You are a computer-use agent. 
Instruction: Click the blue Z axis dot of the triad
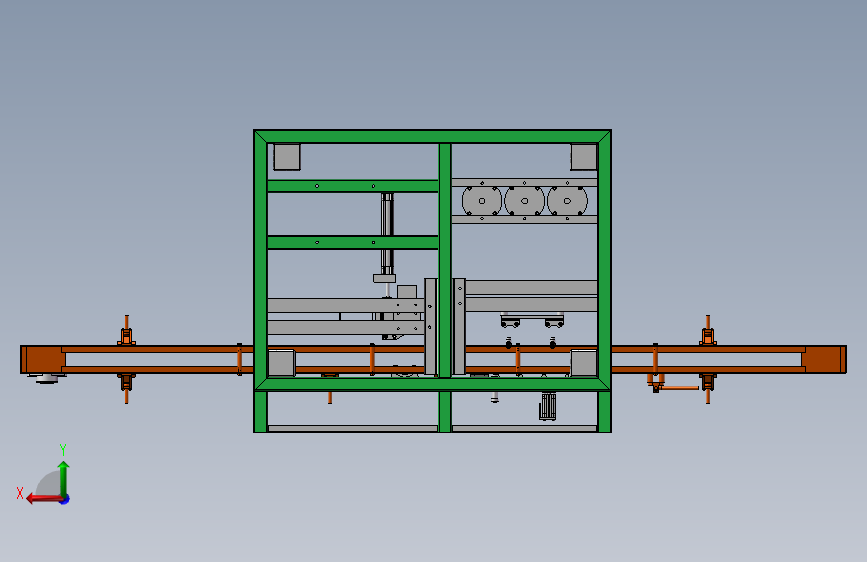[x=65, y=499]
